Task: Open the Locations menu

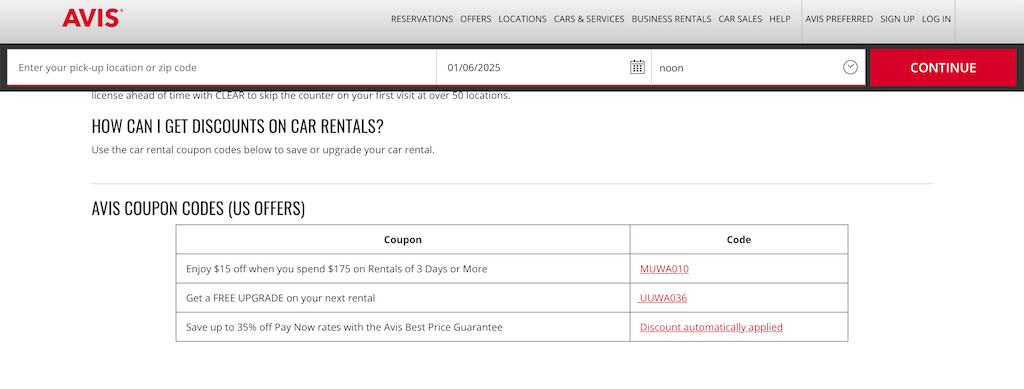Action: coord(522,19)
